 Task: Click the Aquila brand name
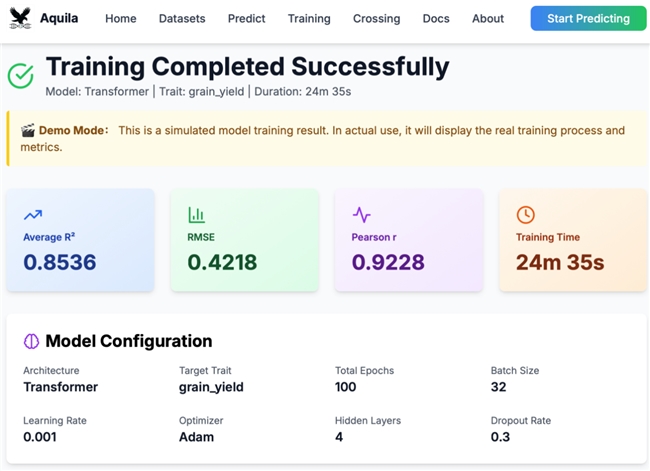pos(59,18)
